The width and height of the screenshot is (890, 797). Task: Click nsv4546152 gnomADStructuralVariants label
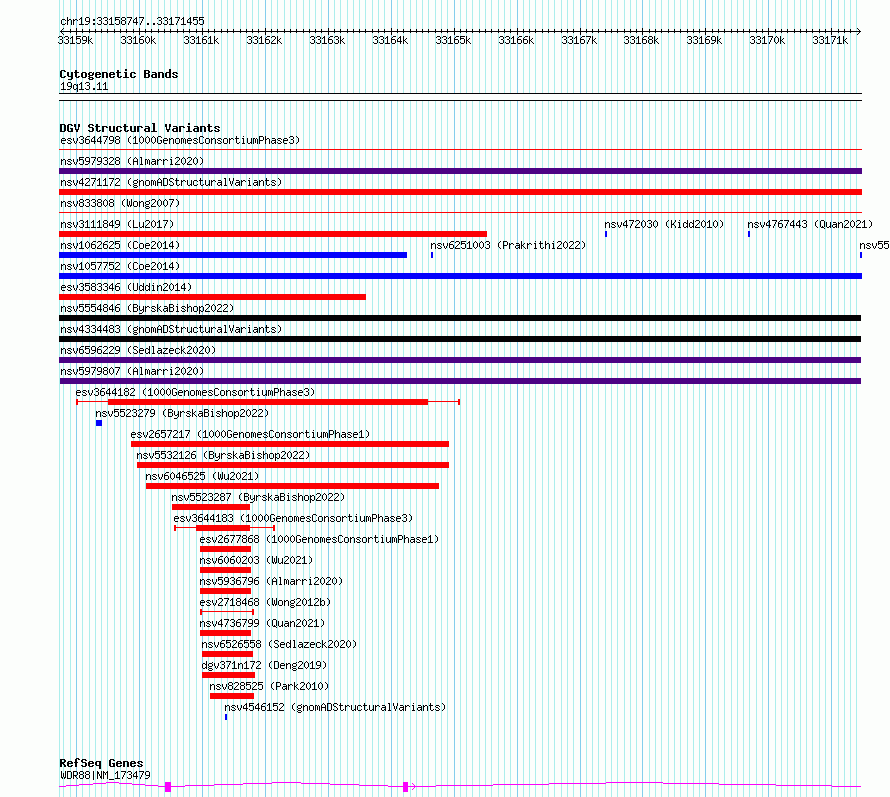click(x=335, y=707)
